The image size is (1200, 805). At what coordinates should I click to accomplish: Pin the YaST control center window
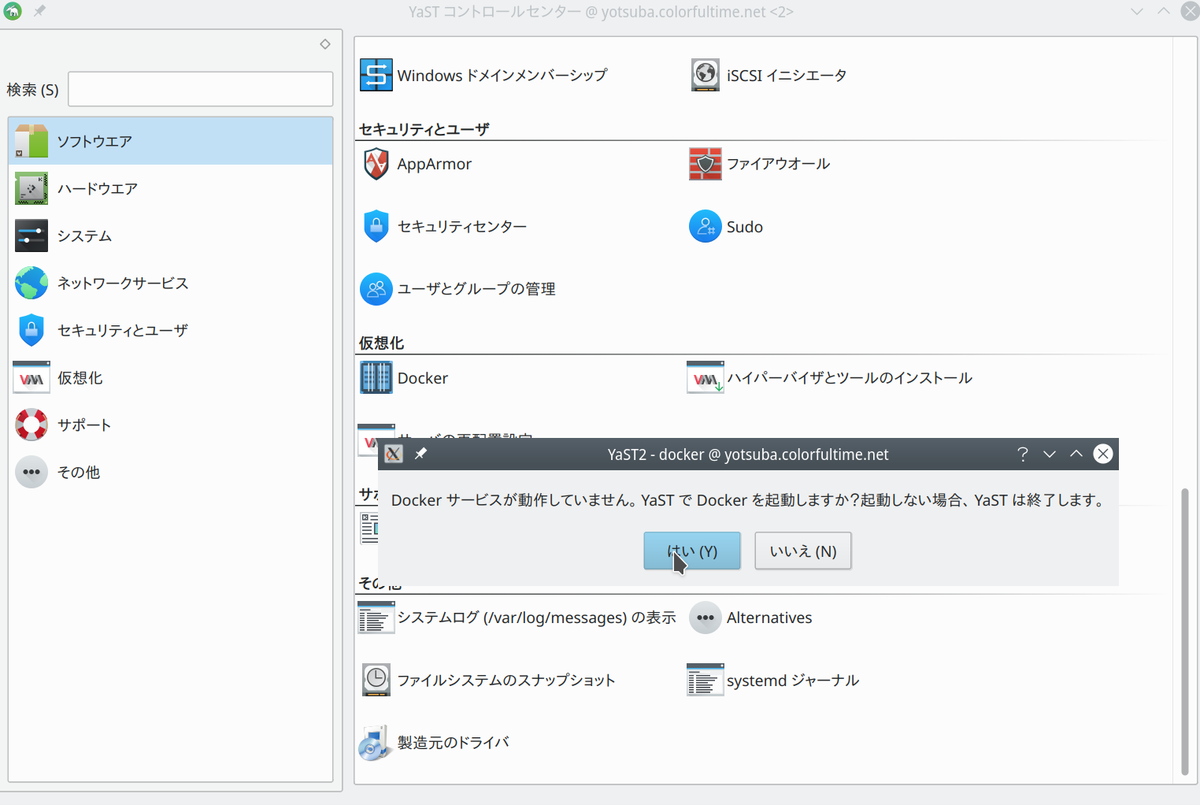point(40,11)
